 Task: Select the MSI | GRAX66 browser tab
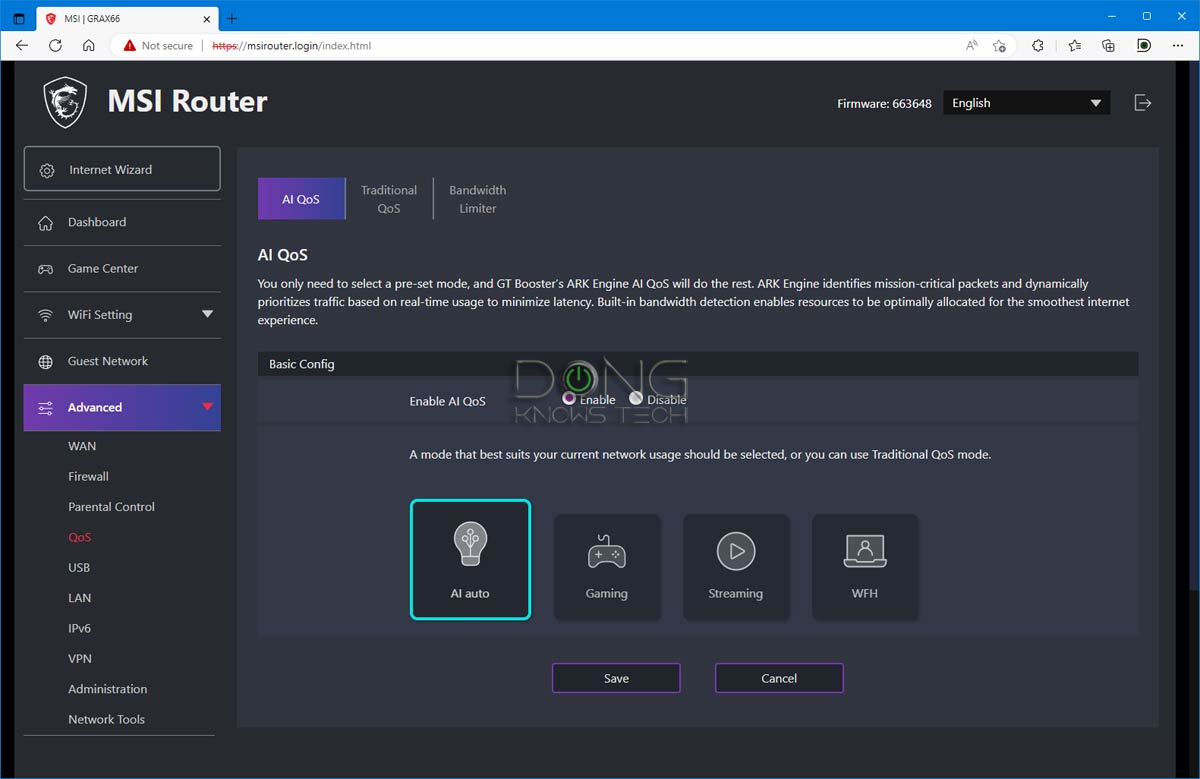click(x=128, y=18)
